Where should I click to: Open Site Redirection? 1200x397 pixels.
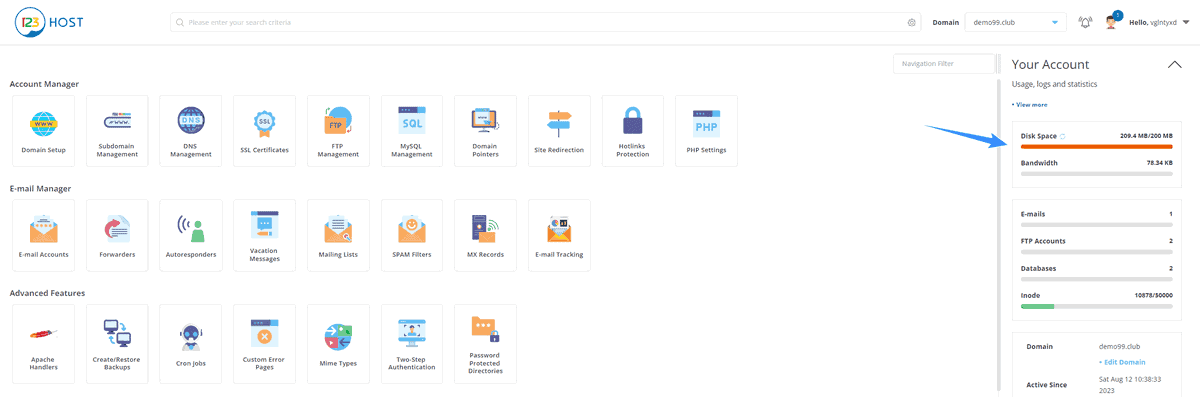559,131
